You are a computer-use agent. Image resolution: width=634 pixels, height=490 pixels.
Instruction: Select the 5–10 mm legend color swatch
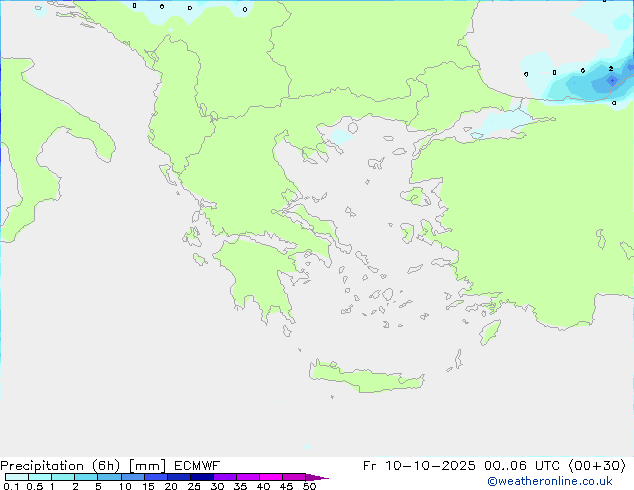tap(109, 477)
